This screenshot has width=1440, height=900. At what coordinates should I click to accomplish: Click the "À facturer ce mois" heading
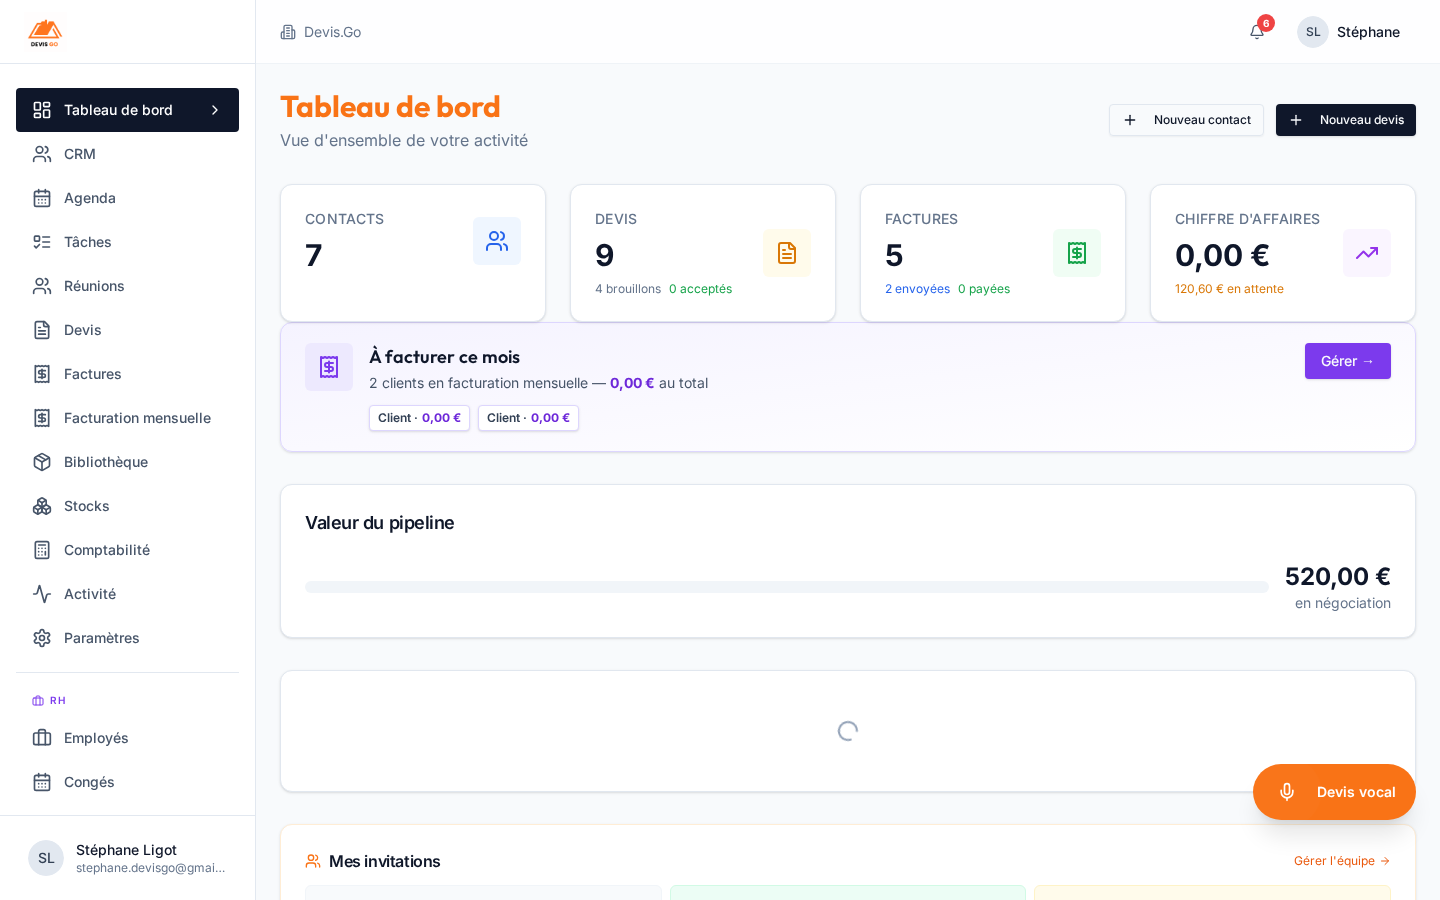(444, 357)
